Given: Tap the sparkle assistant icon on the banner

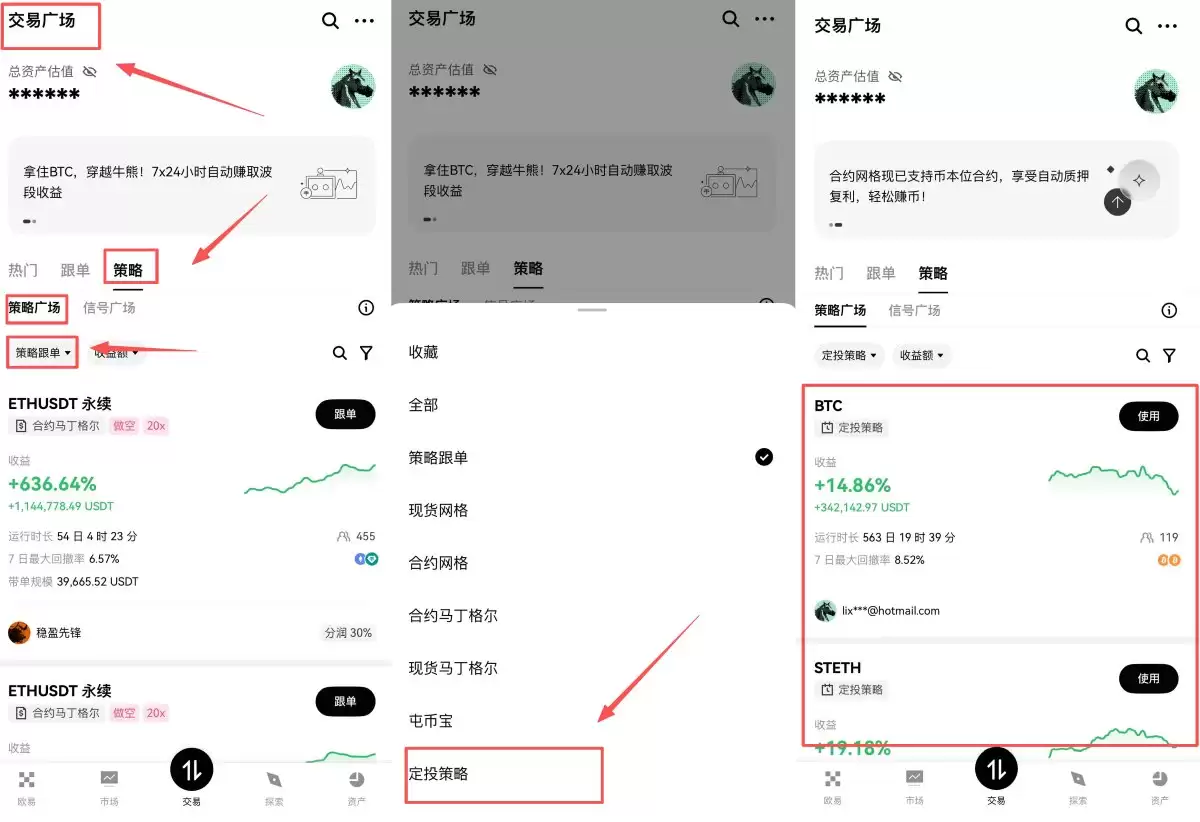Looking at the screenshot, I should tap(1138, 181).
